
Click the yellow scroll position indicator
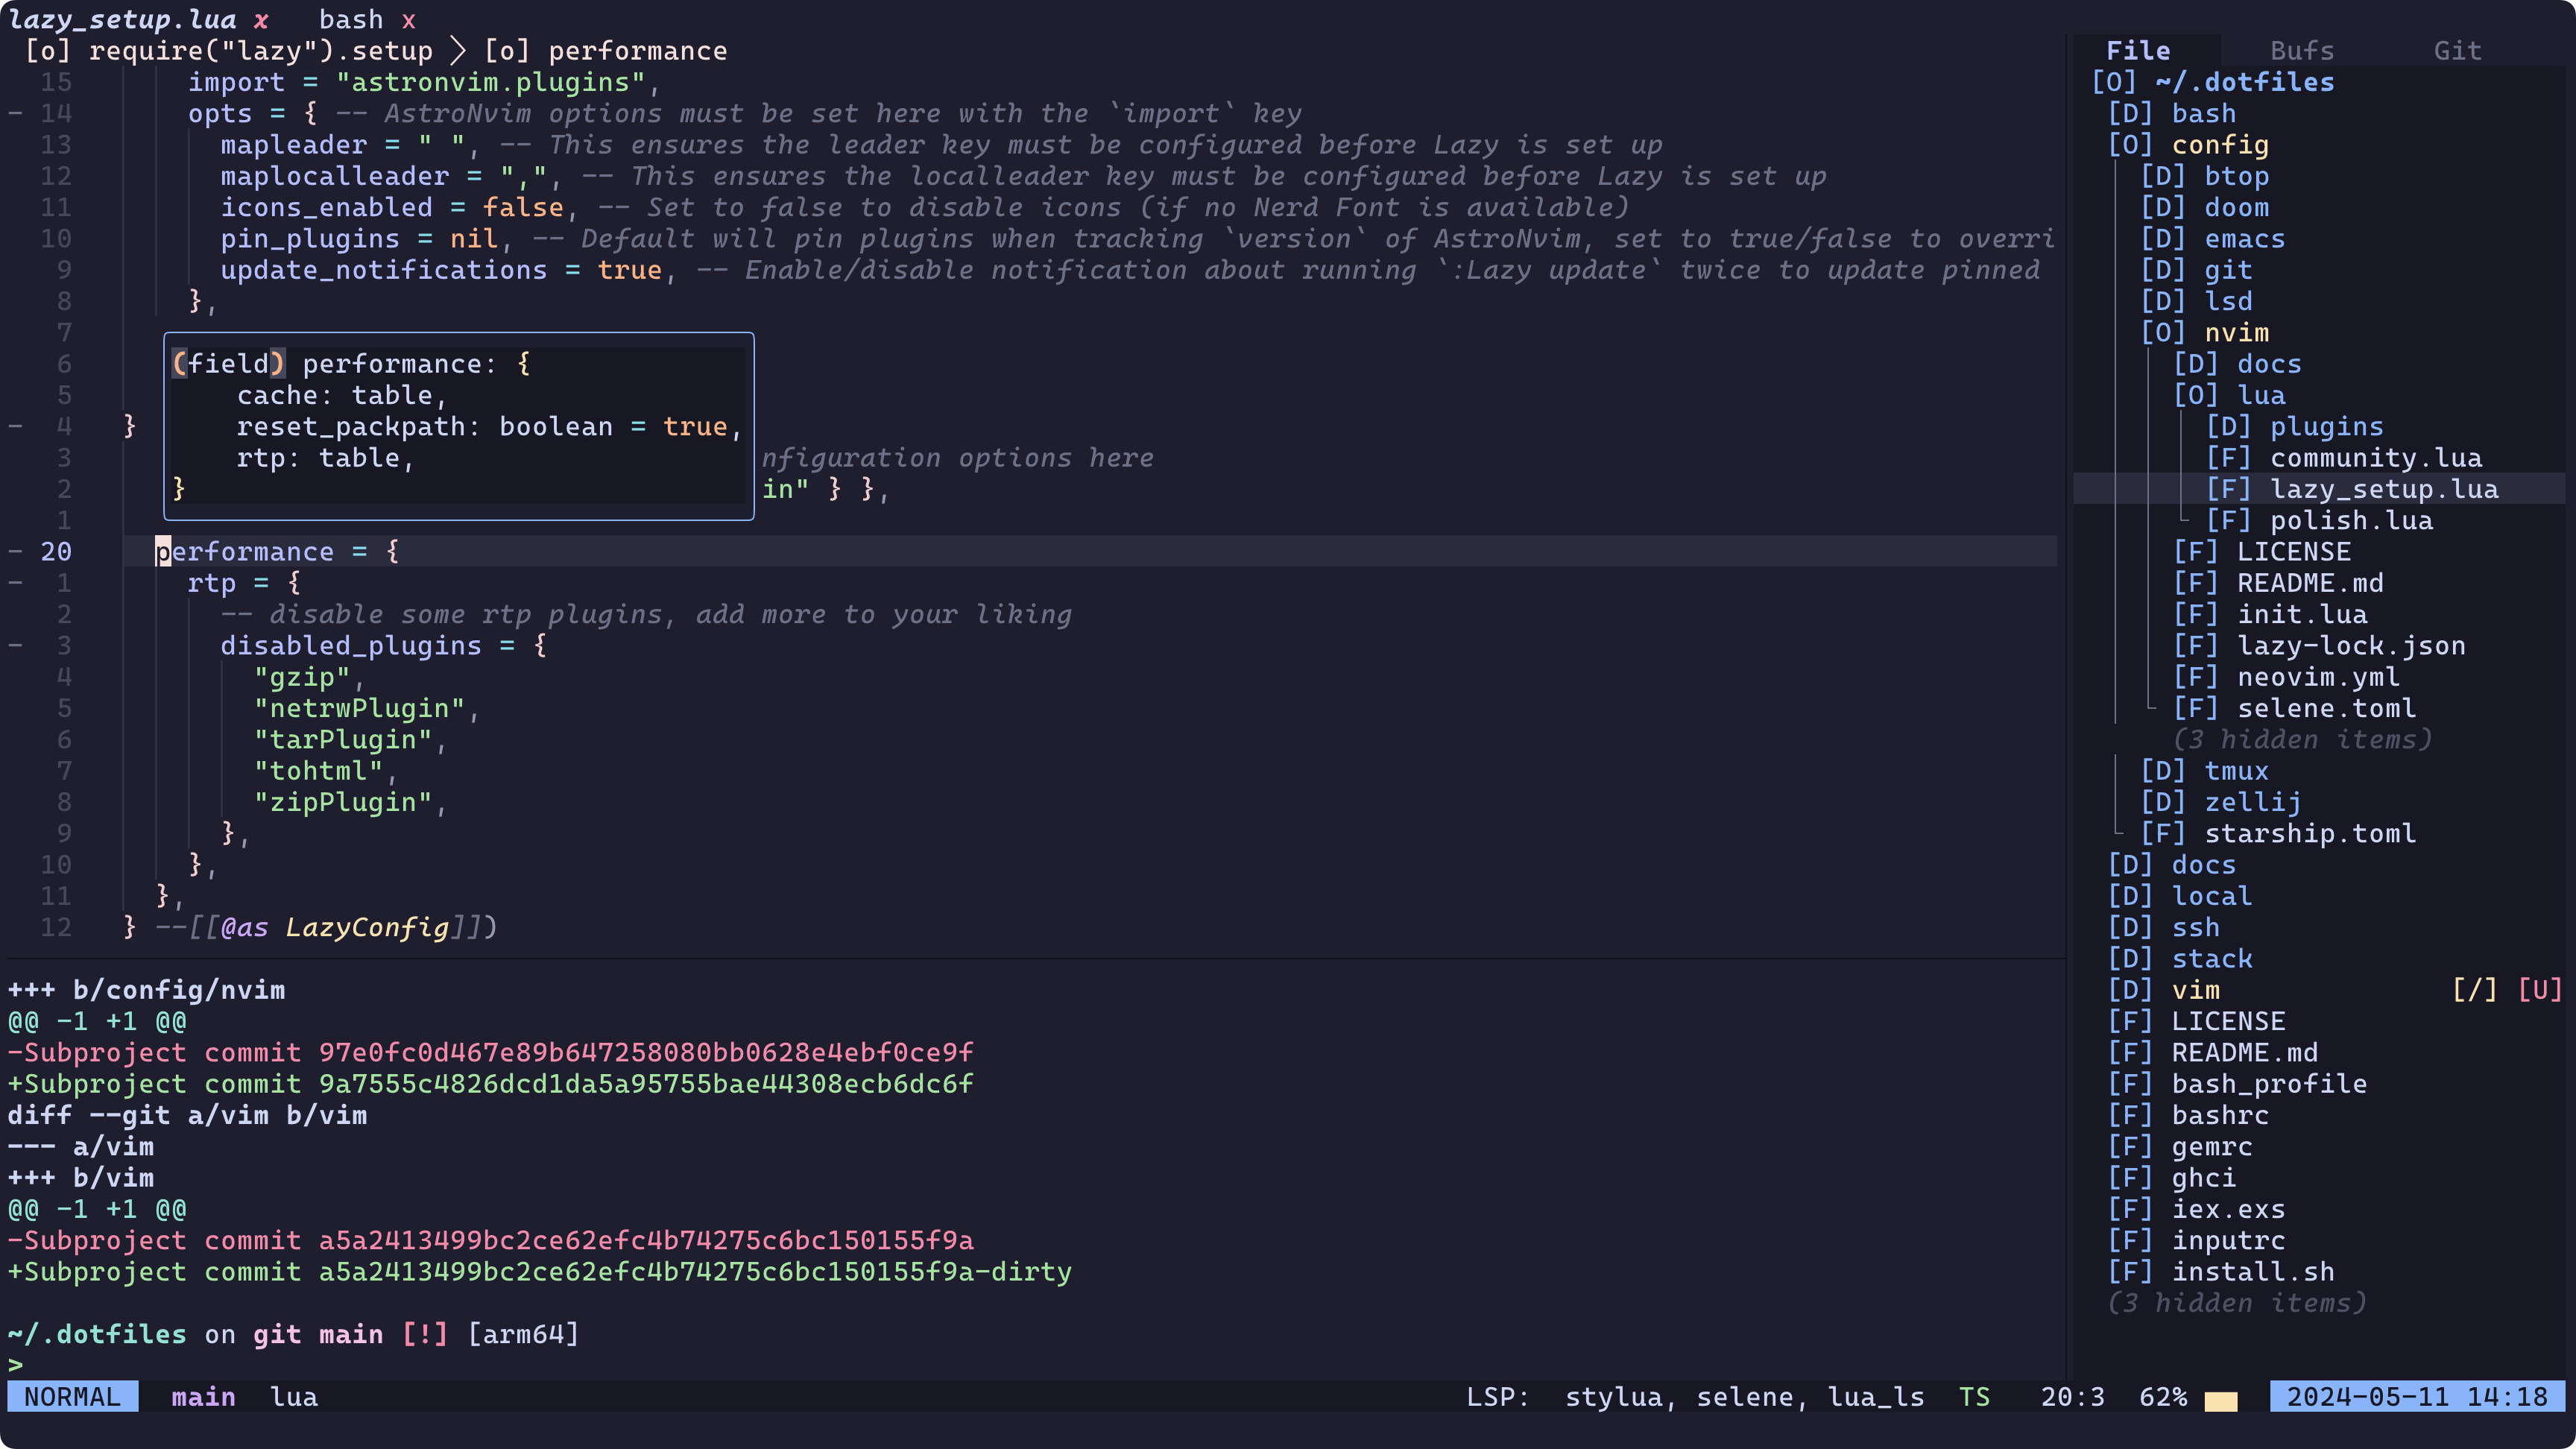[2220, 1400]
